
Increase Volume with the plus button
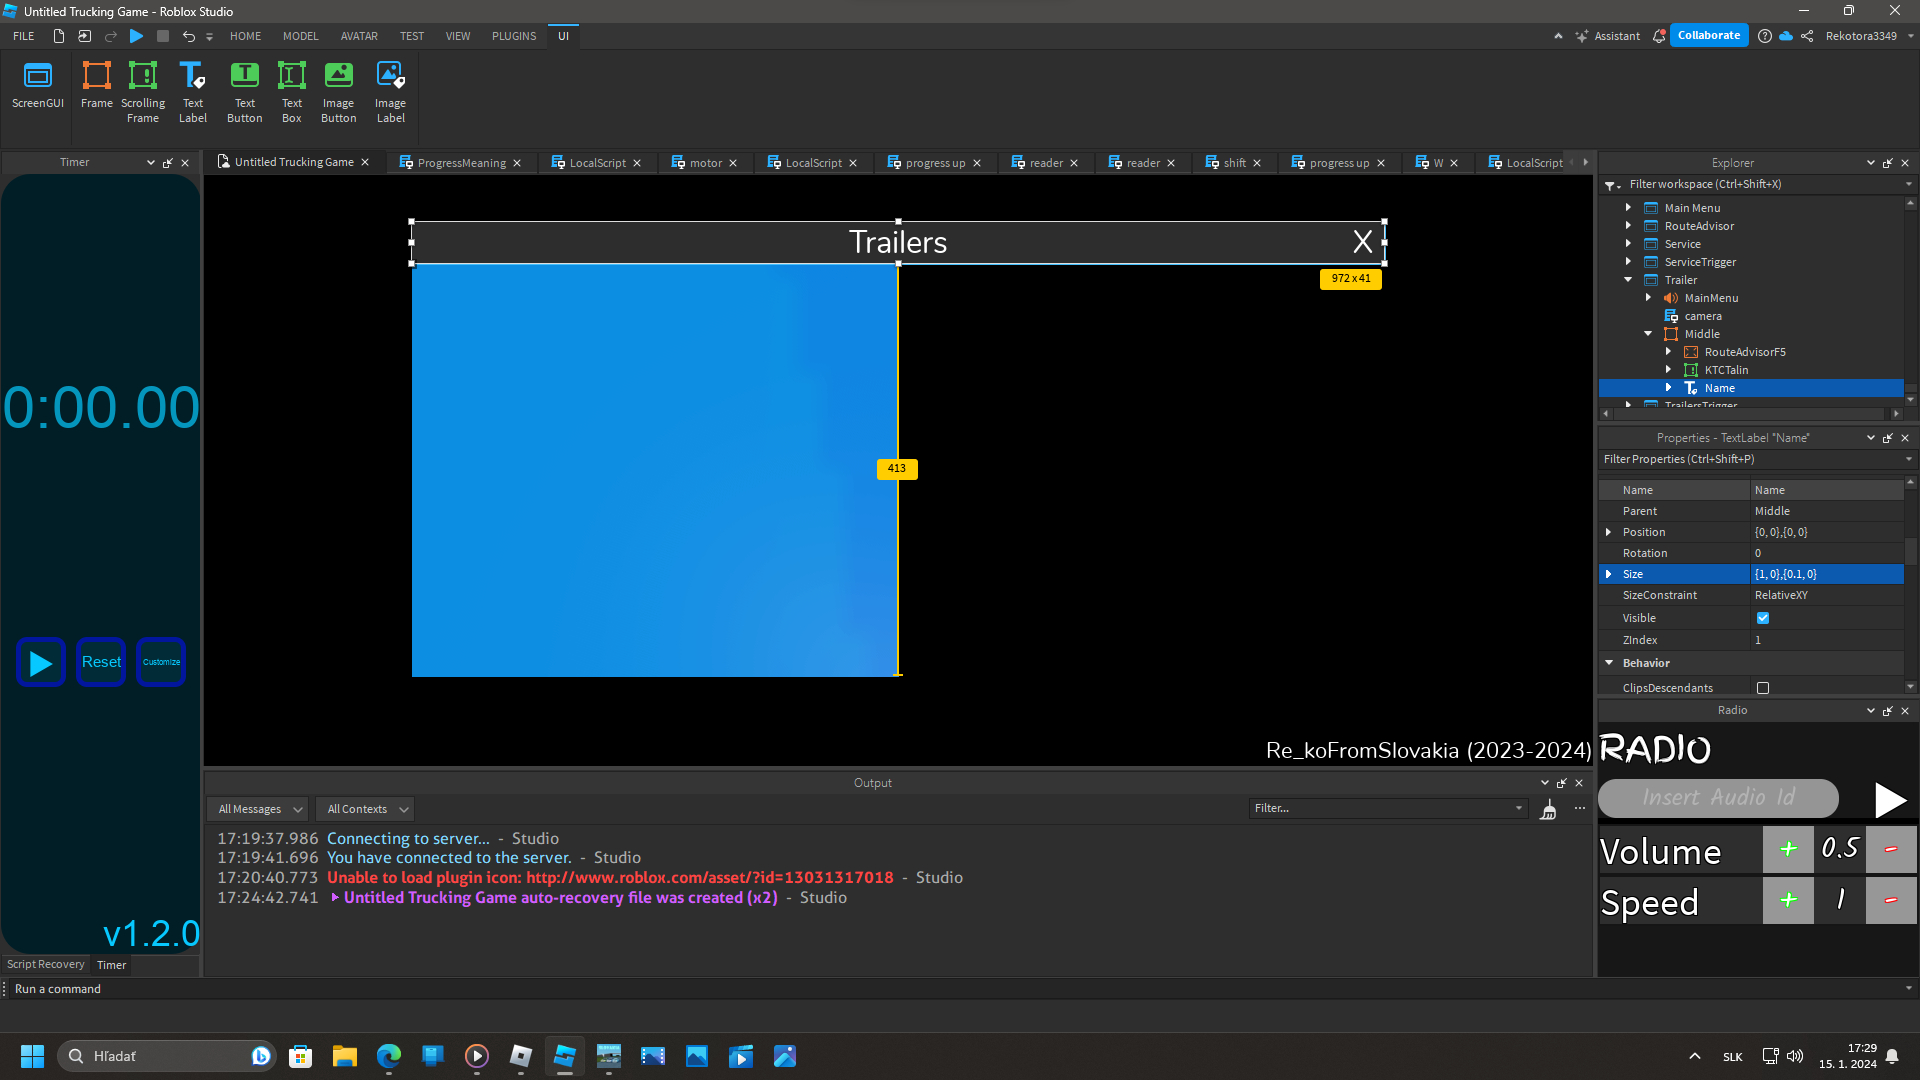click(1787, 849)
